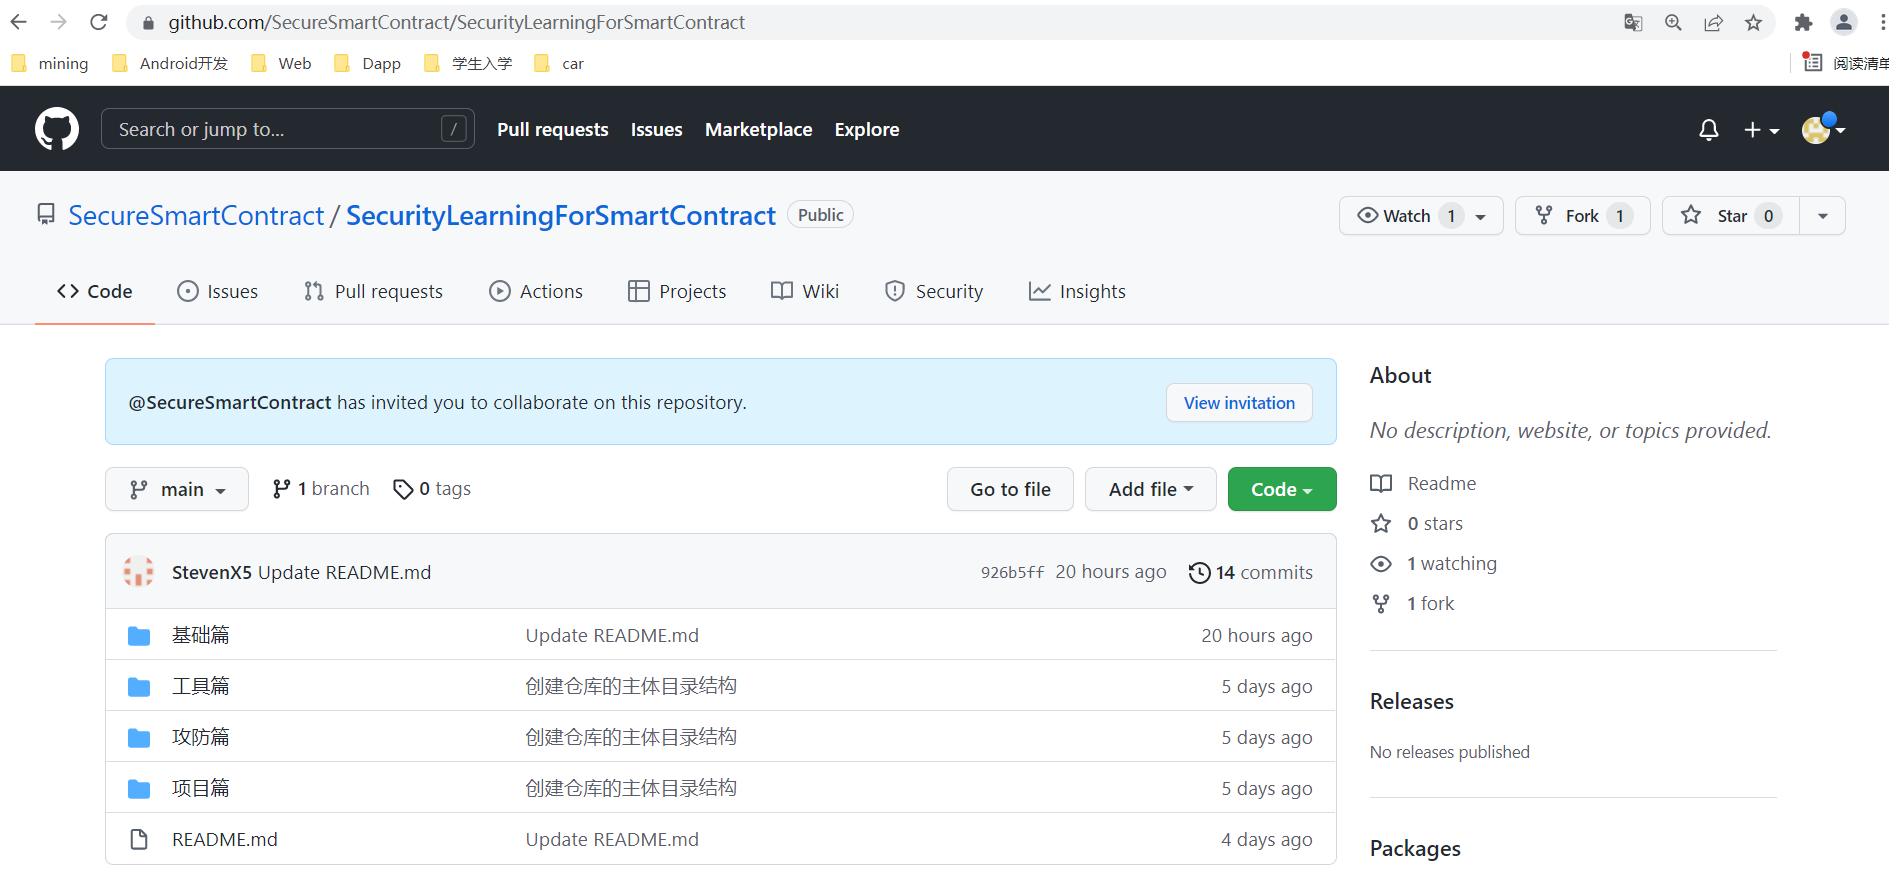Open the 0 stars link
The height and width of the screenshot is (874, 1889).
point(1417,523)
